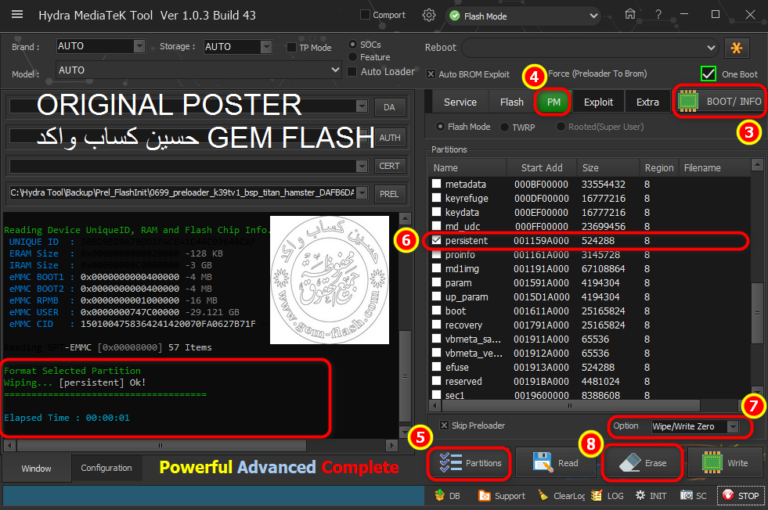Click the orange asterisk reboot button

(x=737, y=48)
